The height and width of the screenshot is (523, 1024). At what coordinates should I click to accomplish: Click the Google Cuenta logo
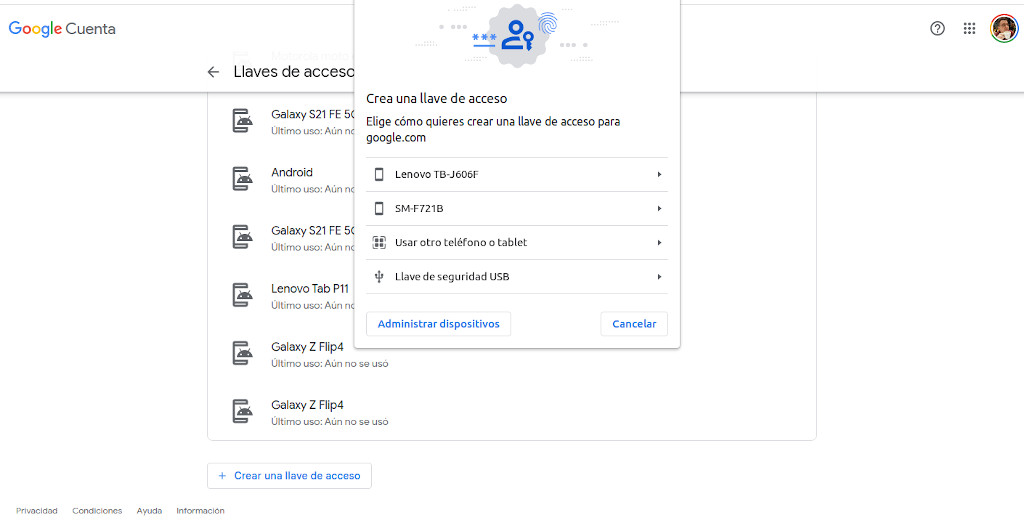62,29
